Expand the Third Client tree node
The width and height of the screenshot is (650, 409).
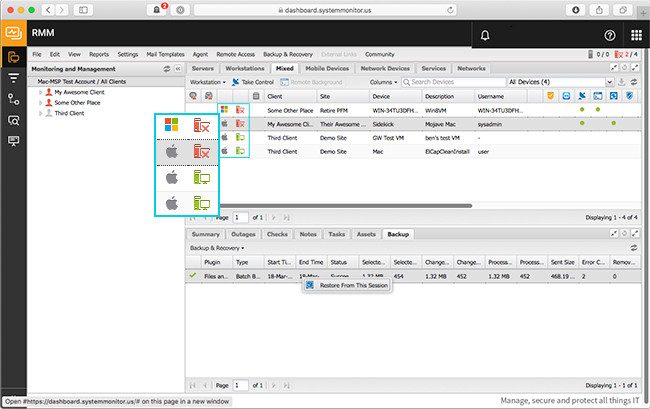pyautogui.click(x=41, y=113)
